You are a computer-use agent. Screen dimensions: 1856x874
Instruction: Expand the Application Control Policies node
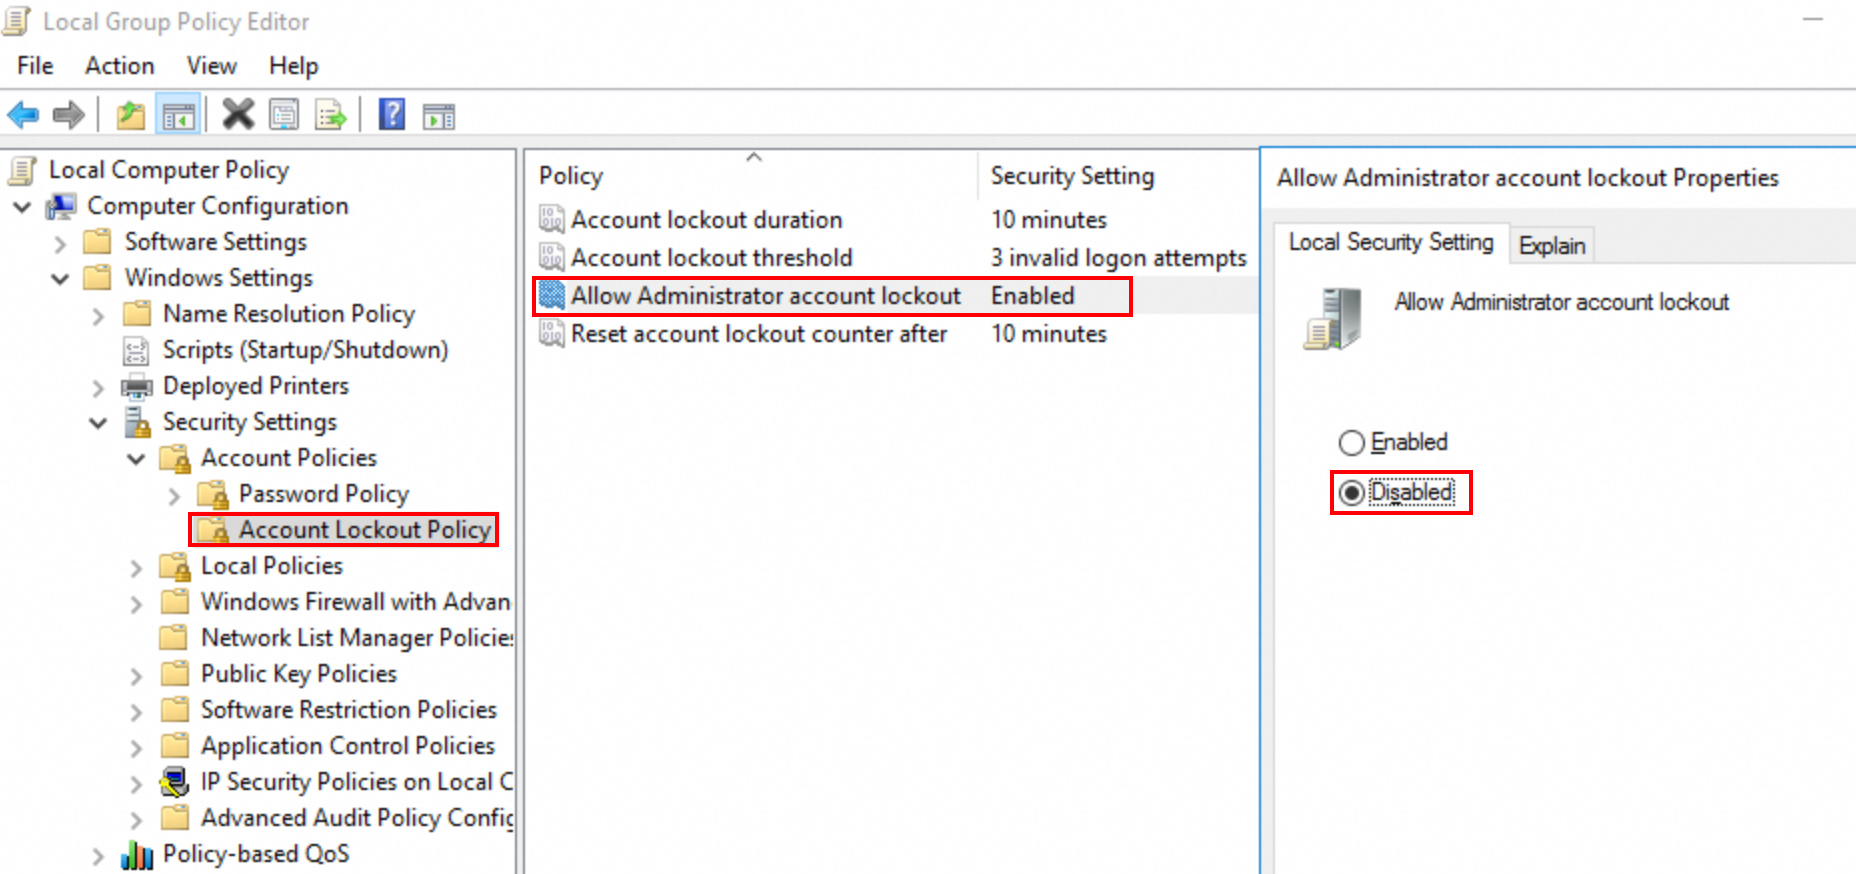point(136,748)
